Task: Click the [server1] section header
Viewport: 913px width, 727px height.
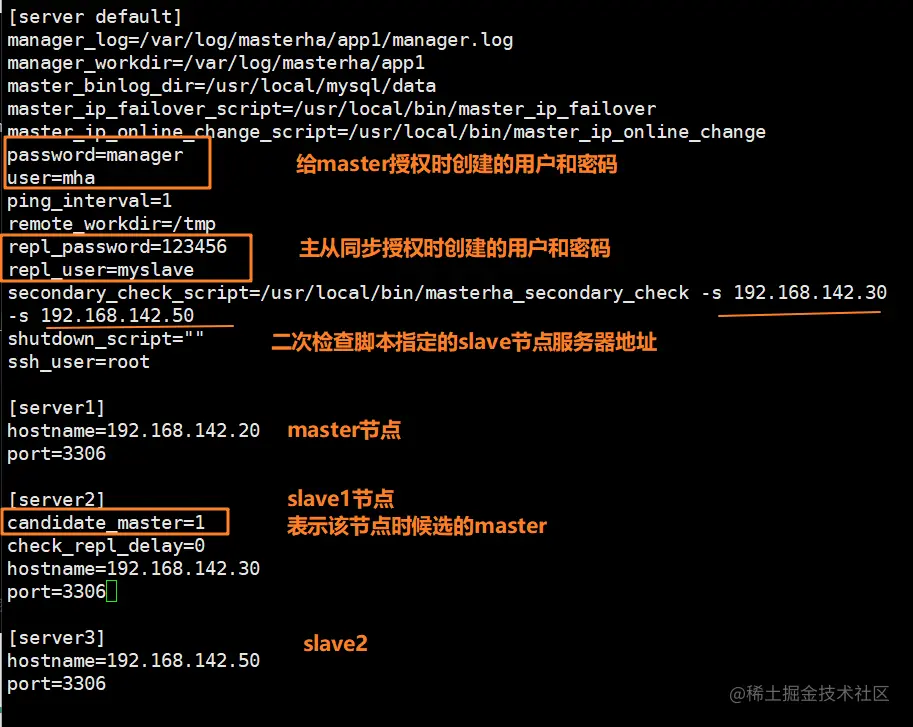Action: pos(56,408)
